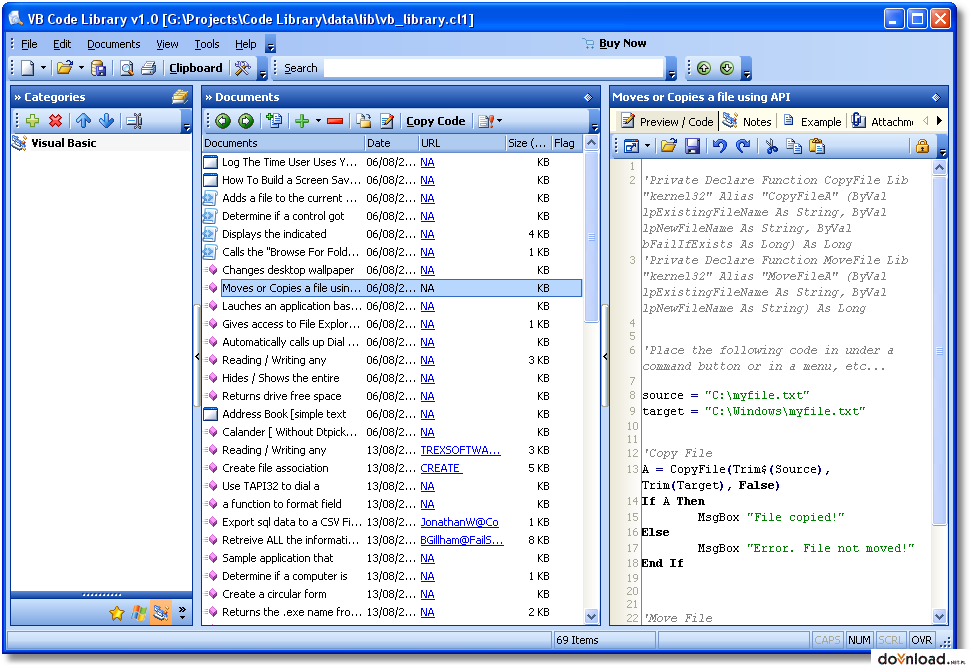
Task: Open the View menu
Action: [167, 44]
